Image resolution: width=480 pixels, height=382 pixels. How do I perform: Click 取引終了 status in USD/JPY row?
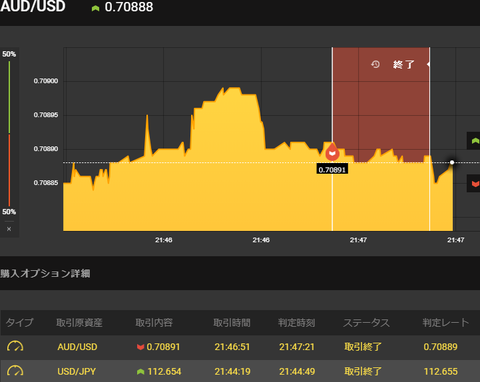(363, 371)
